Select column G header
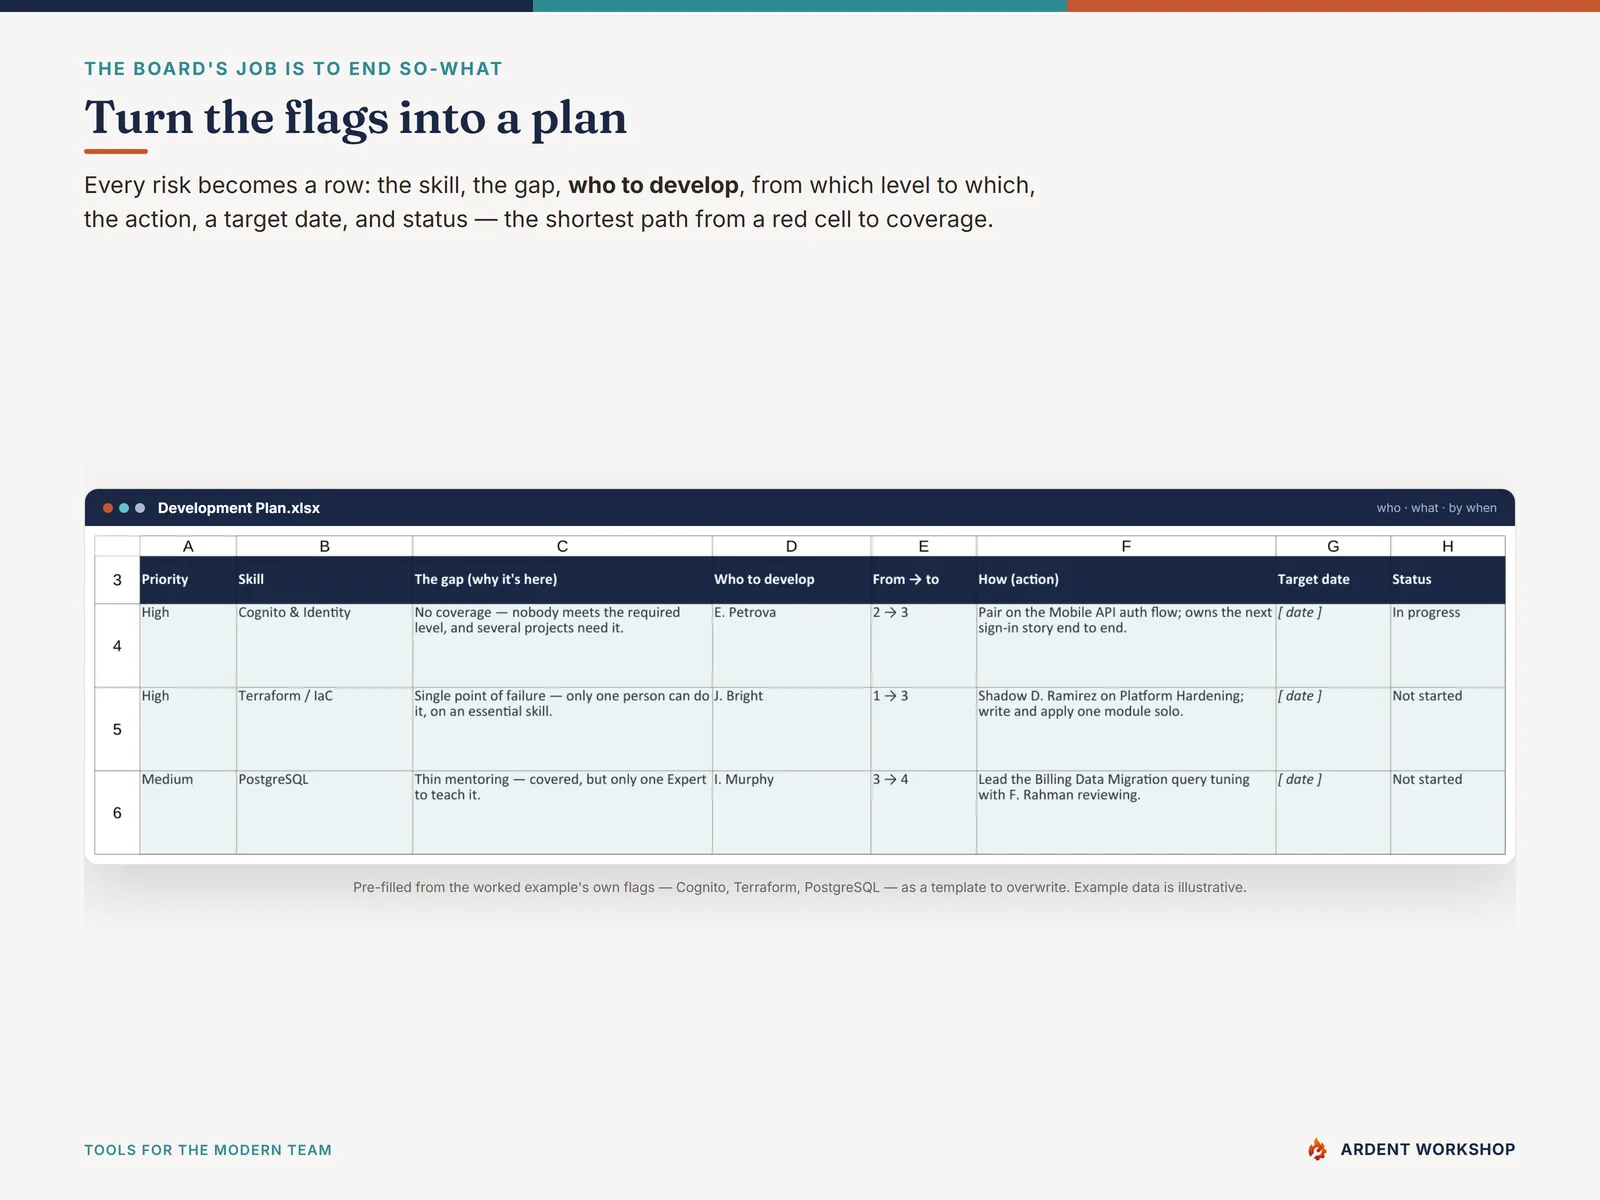This screenshot has width=1600, height=1200. click(x=1333, y=546)
